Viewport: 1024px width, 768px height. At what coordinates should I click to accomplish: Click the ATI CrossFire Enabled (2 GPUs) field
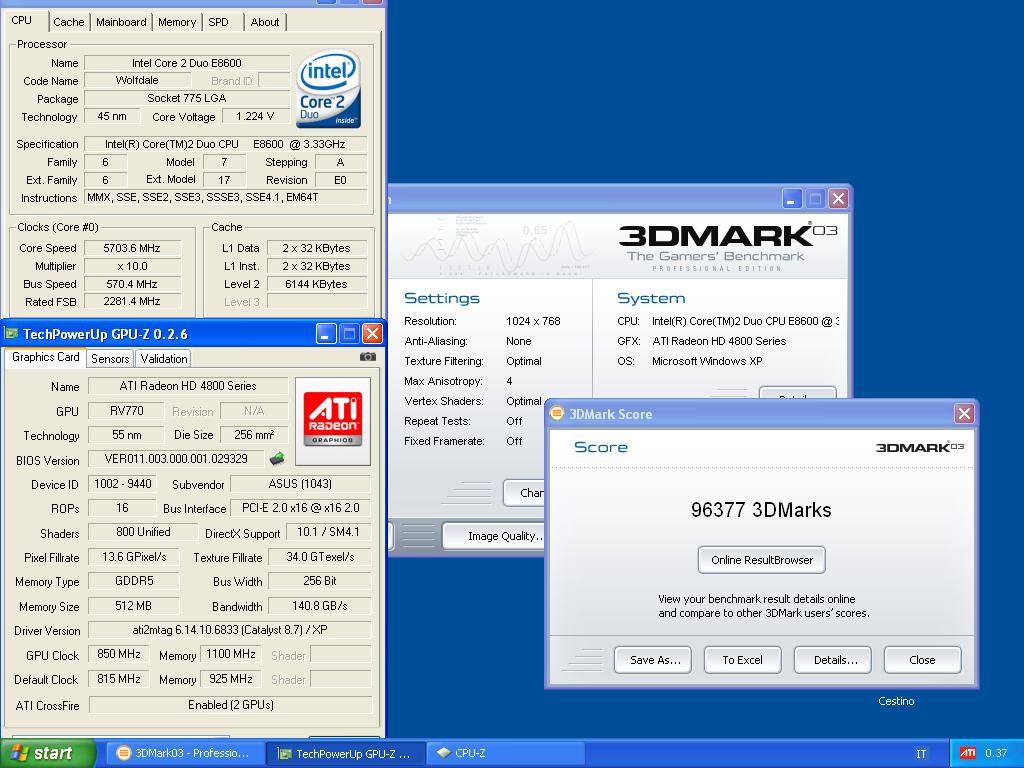point(230,705)
